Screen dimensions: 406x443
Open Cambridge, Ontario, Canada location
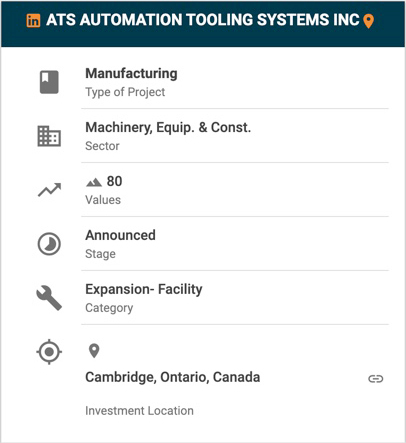pyautogui.click(x=173, y=377)
